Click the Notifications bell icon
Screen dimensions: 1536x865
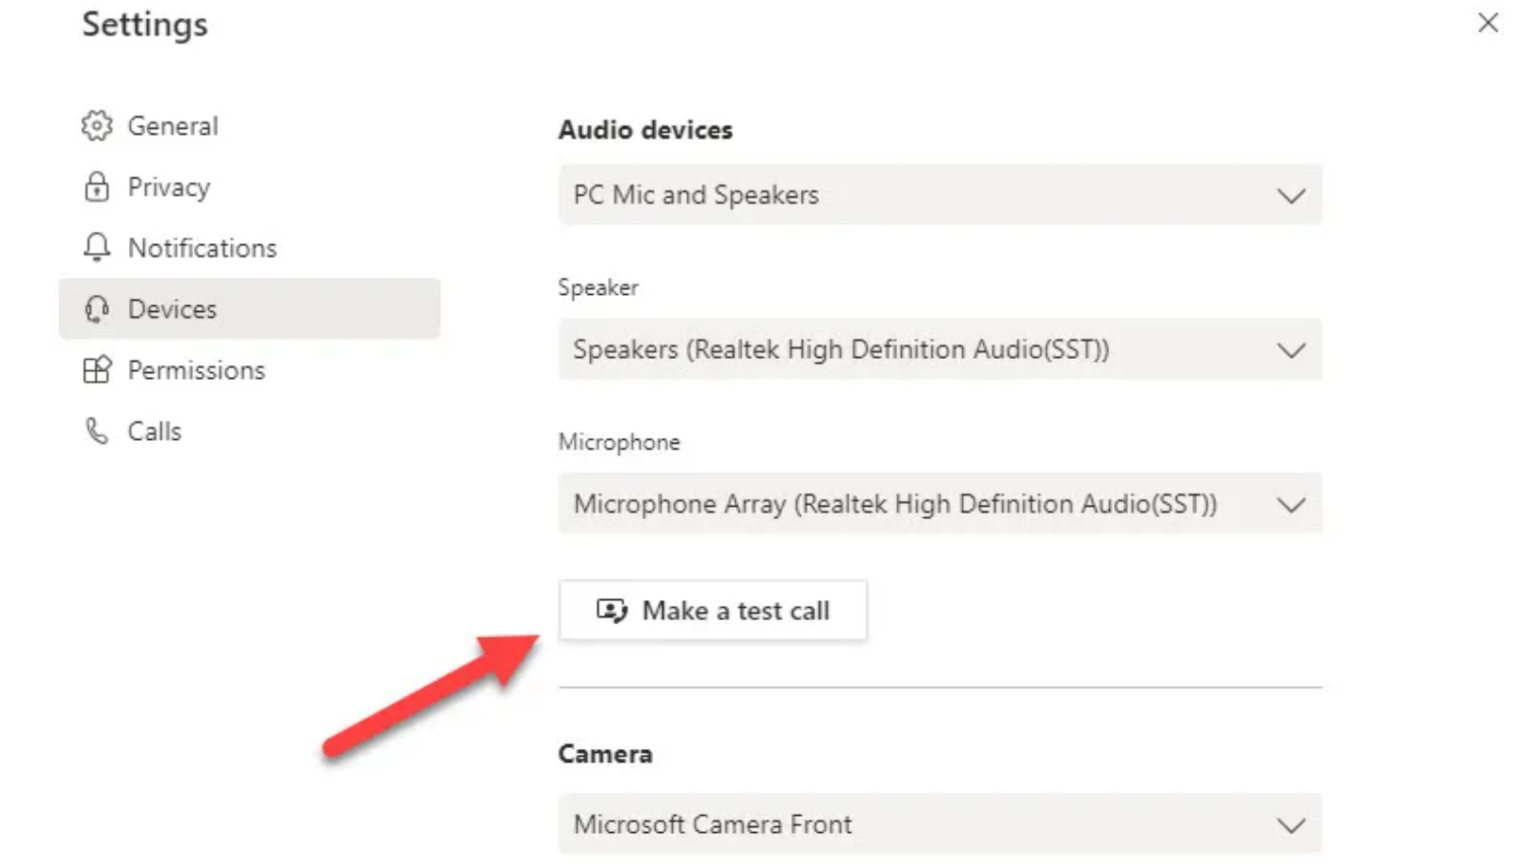pyautogui.click(x=96, y=248)
